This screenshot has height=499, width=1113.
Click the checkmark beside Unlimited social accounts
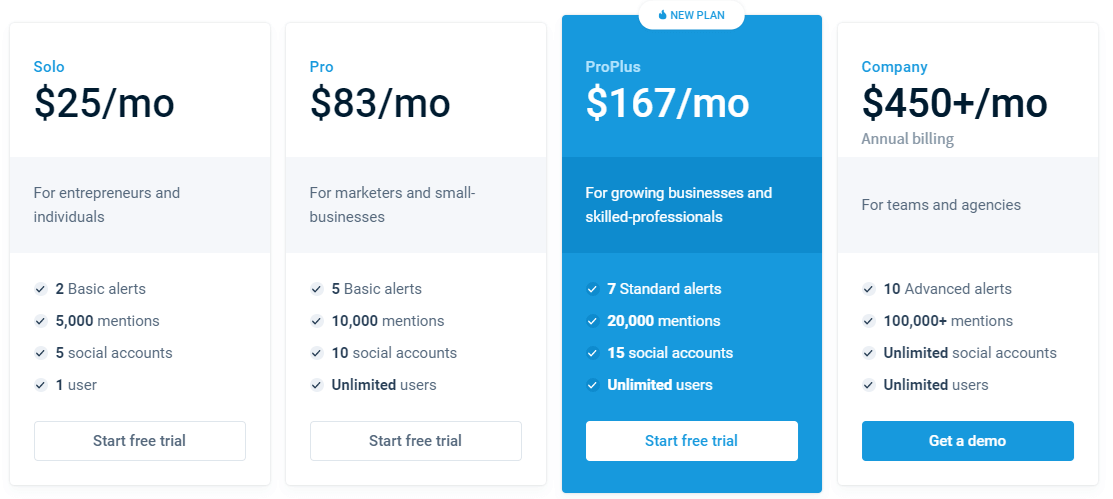pos(868,353)
